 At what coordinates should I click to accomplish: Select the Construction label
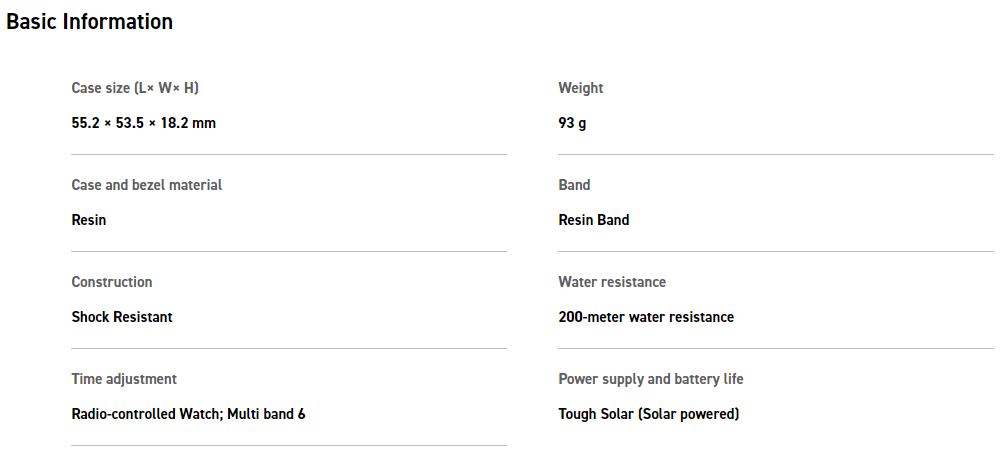click(x=112, y=282)
